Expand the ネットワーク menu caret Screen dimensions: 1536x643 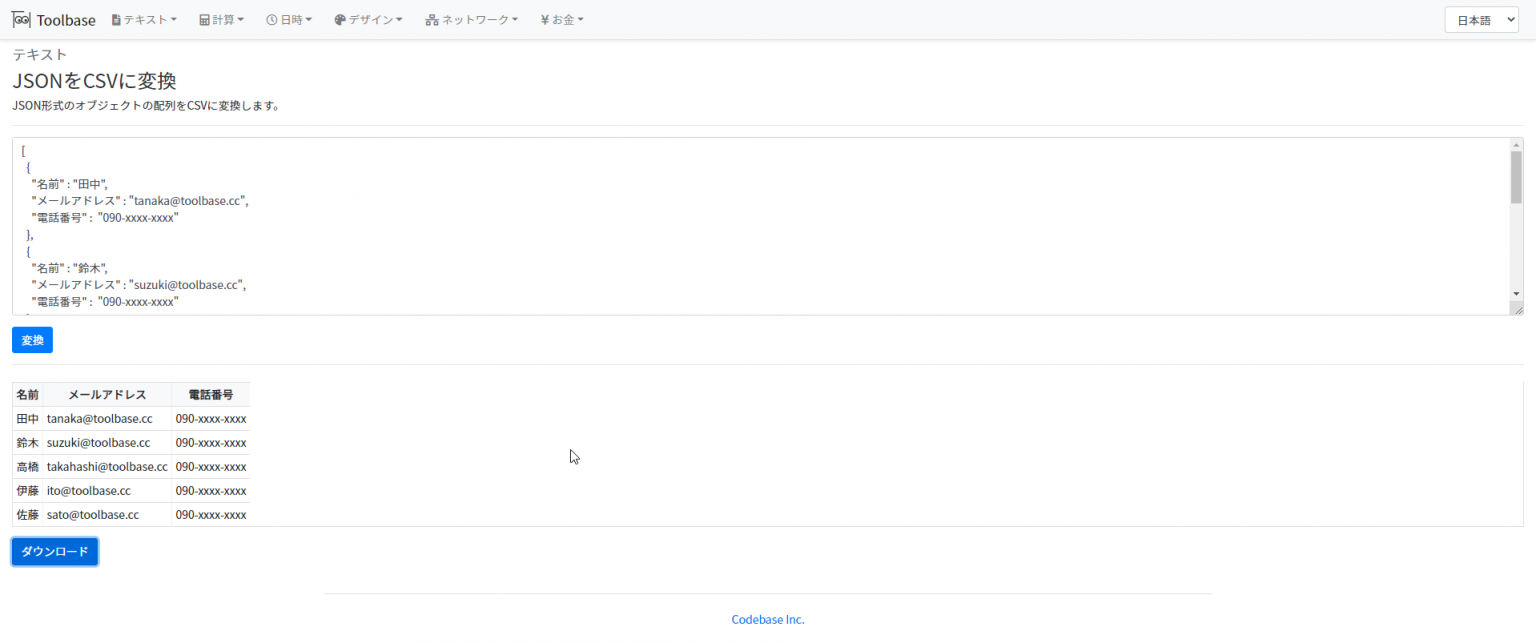click(515, 20)
